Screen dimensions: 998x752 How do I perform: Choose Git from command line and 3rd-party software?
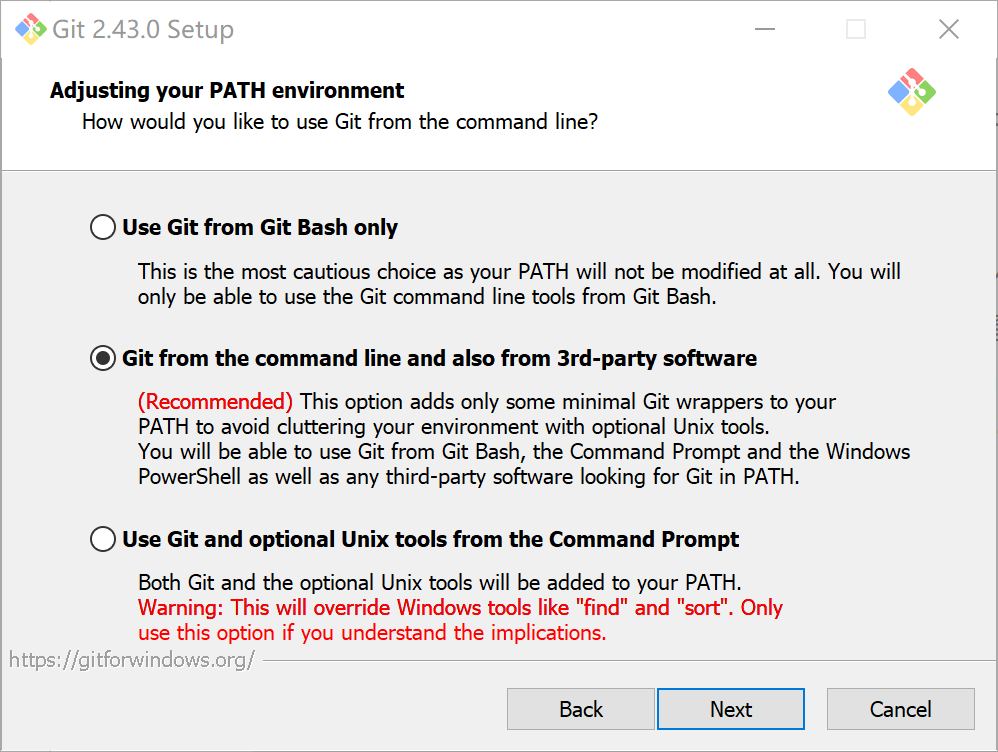click(103, 358)
